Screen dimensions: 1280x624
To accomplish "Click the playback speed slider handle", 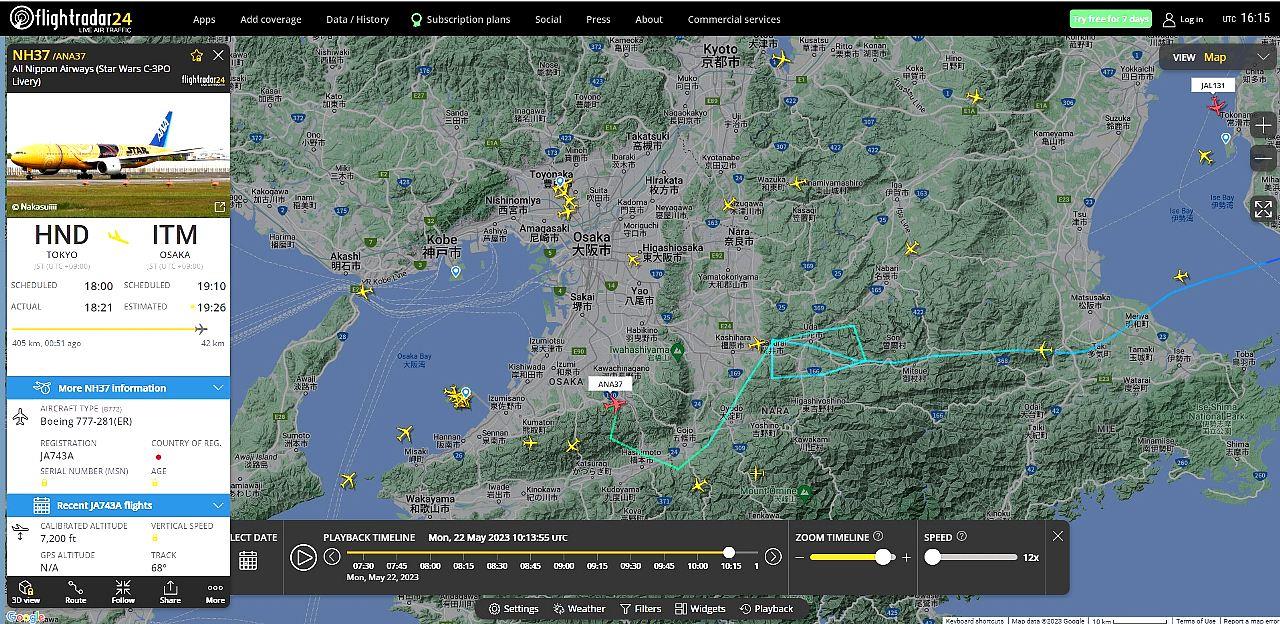I will [x=933, y=557].
